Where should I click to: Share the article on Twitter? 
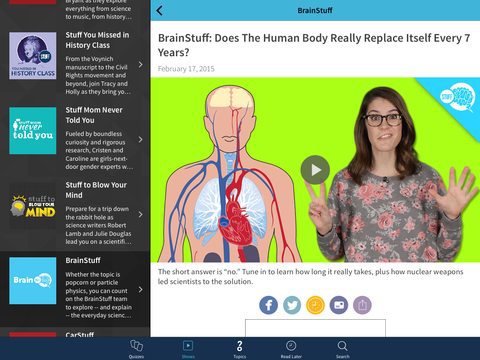click(x=292, y=305)
